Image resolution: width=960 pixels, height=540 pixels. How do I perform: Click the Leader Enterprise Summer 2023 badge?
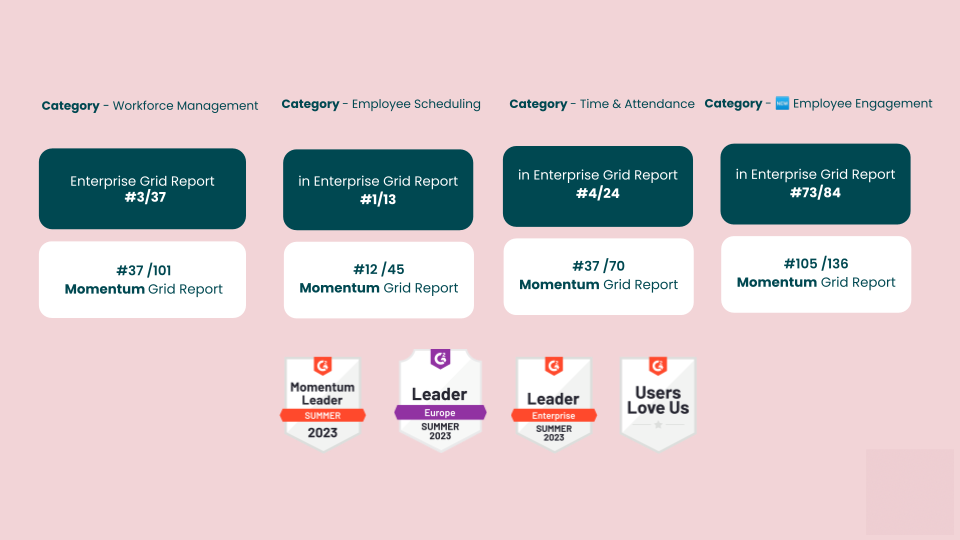coord(553,405)
